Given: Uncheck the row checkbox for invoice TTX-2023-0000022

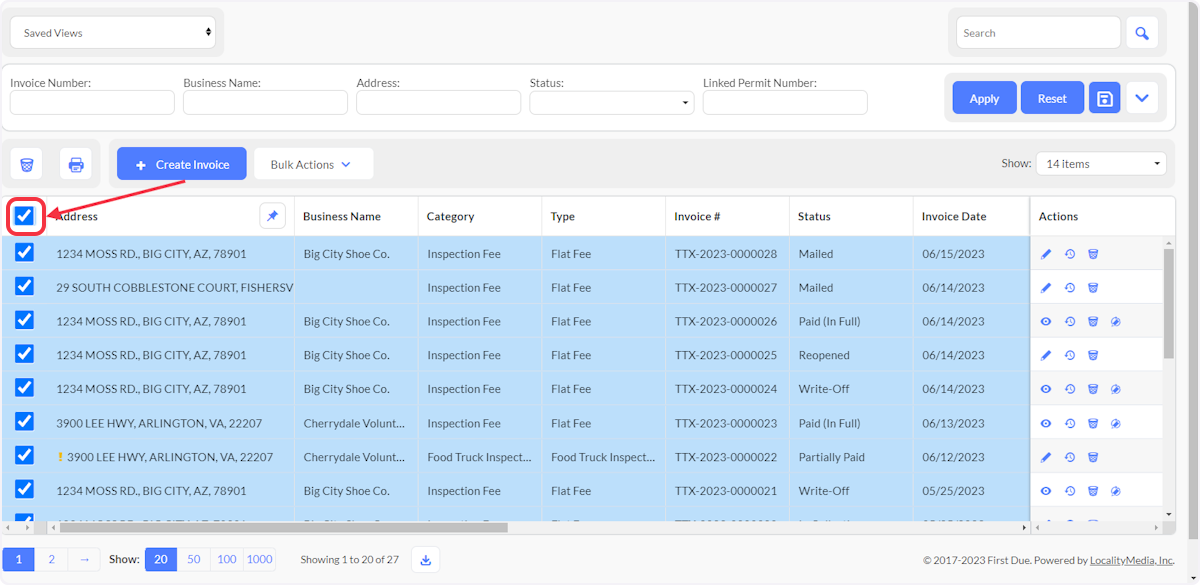Looking at the screenshot, I should (24, 456).
